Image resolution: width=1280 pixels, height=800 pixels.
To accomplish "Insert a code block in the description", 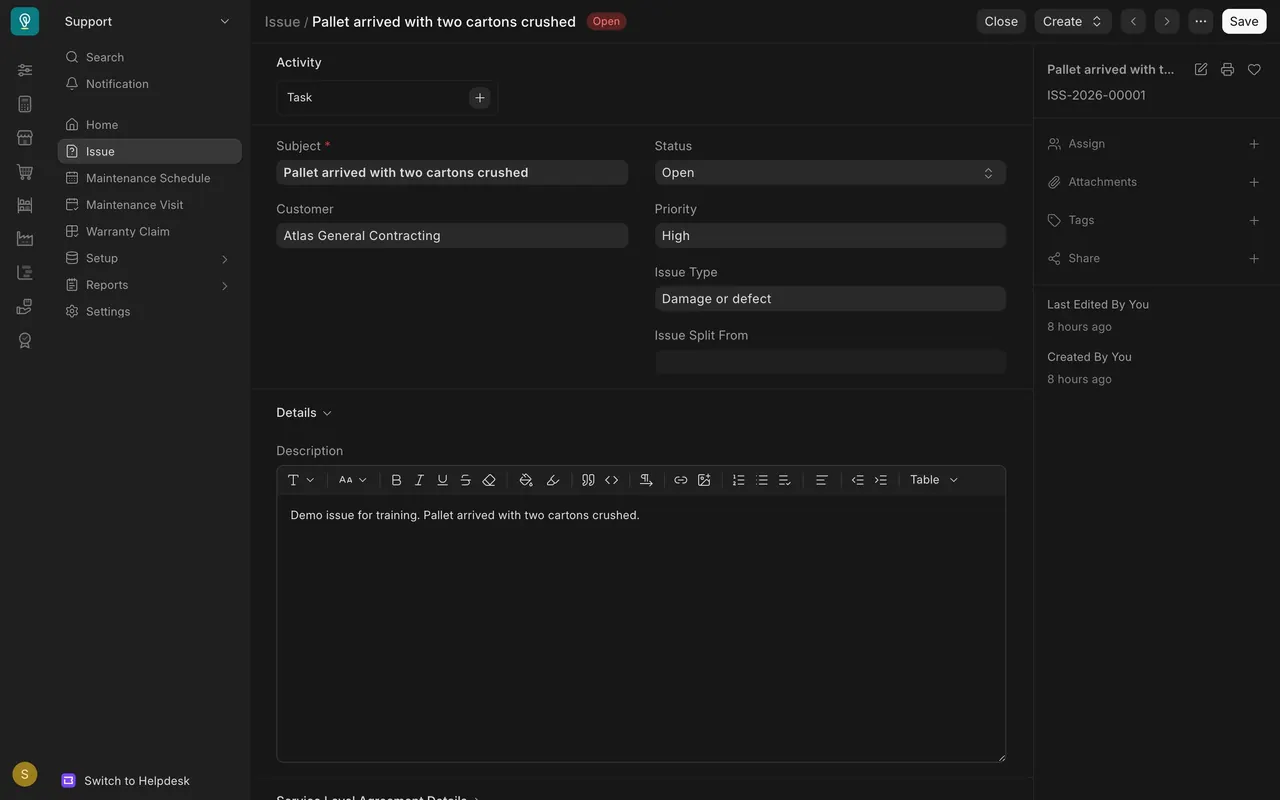I will coord(612,480).
